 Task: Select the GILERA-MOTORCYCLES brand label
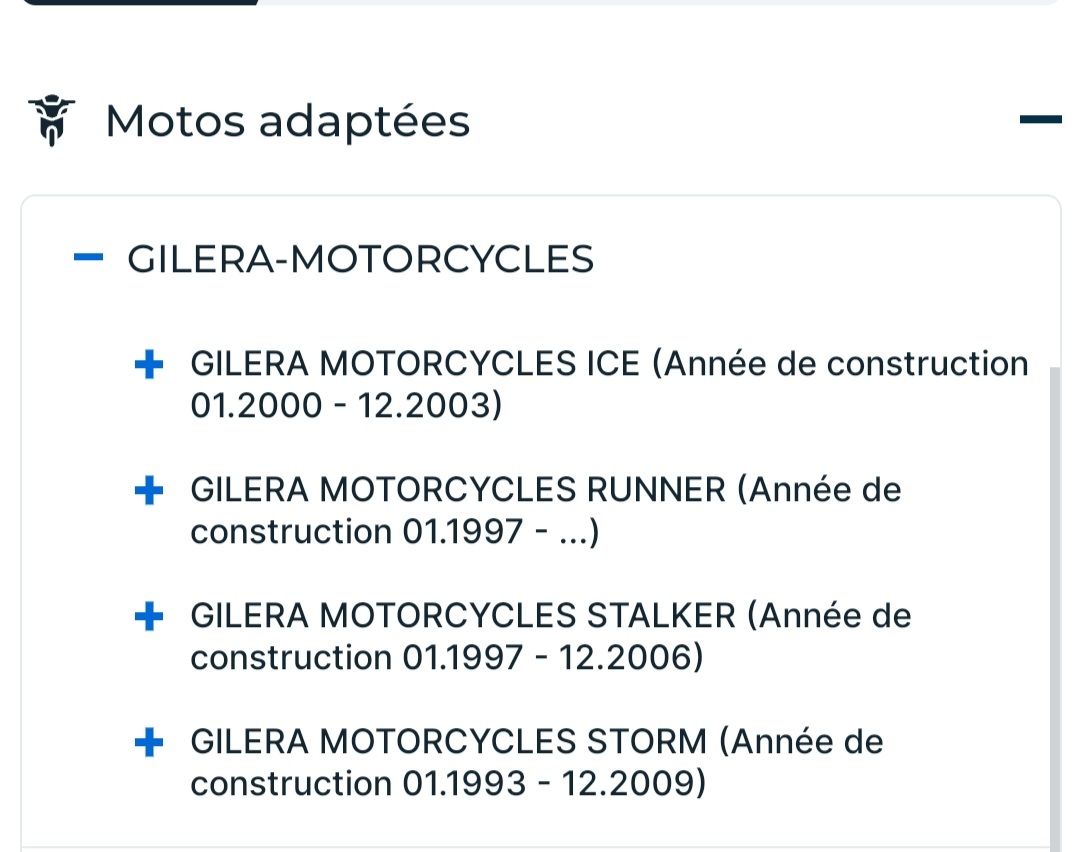coord(360,259)
